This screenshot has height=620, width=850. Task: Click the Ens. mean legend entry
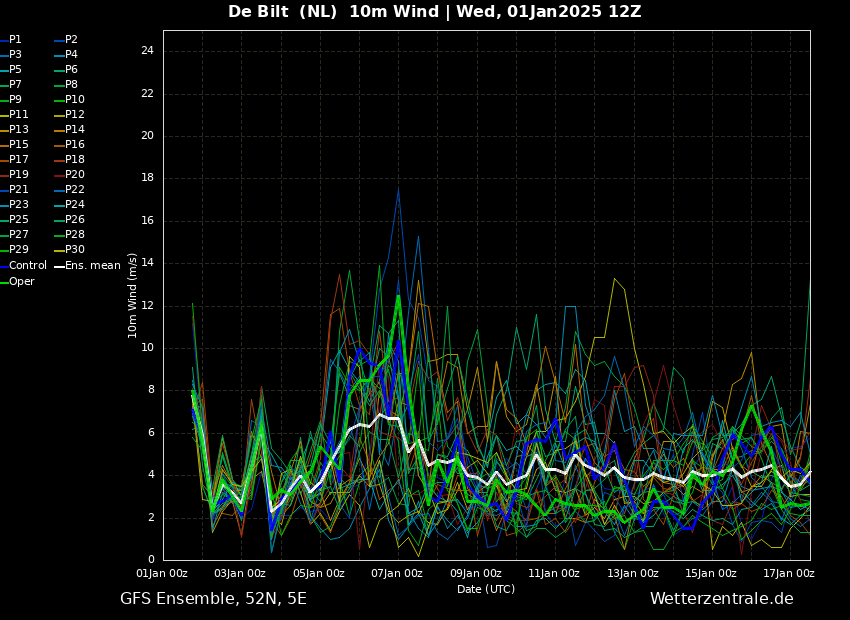pyautogui.click(x=92, y=266)
